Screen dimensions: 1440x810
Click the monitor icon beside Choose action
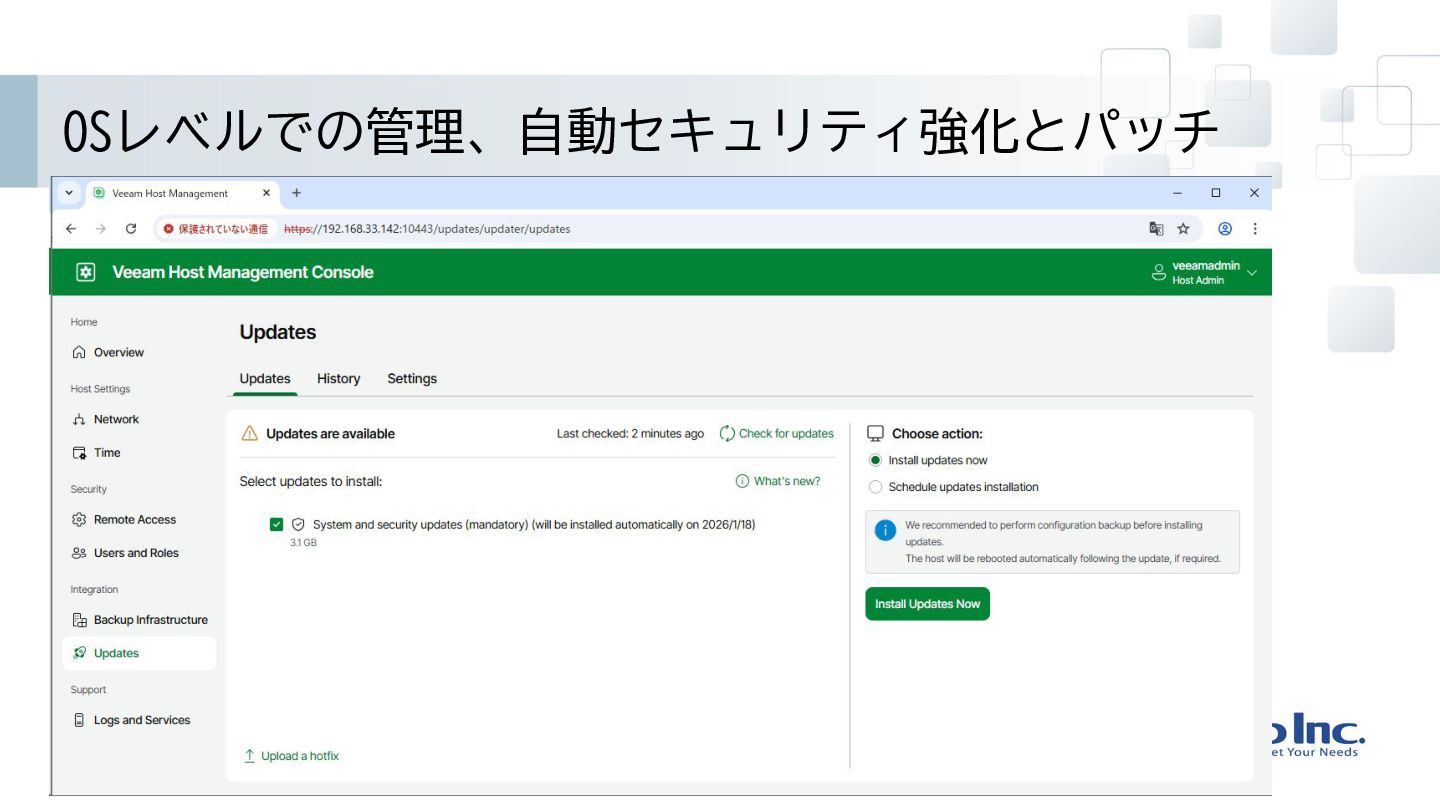click(x=876, y=433)
